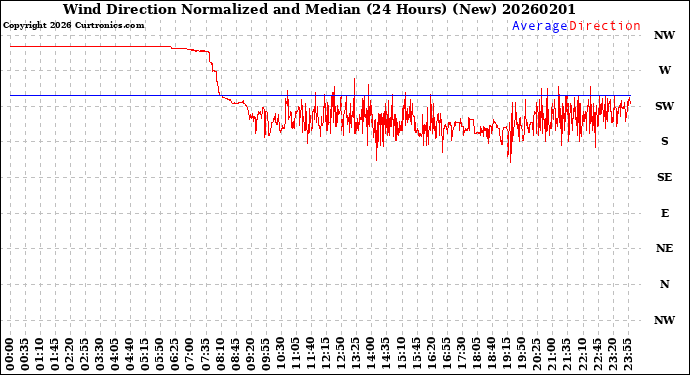
Task: Click the chart title text
Action: click(319, 9)
